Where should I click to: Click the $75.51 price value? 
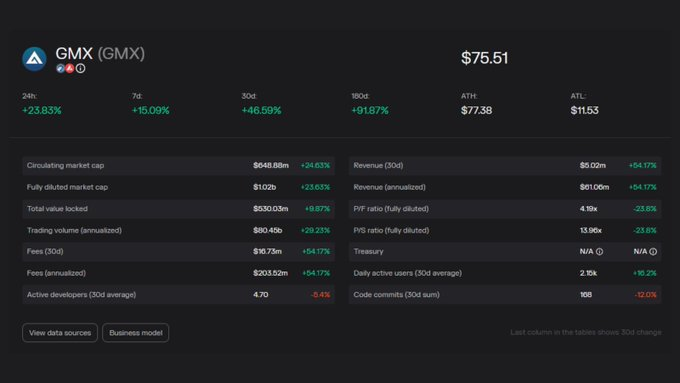[484, 58]
